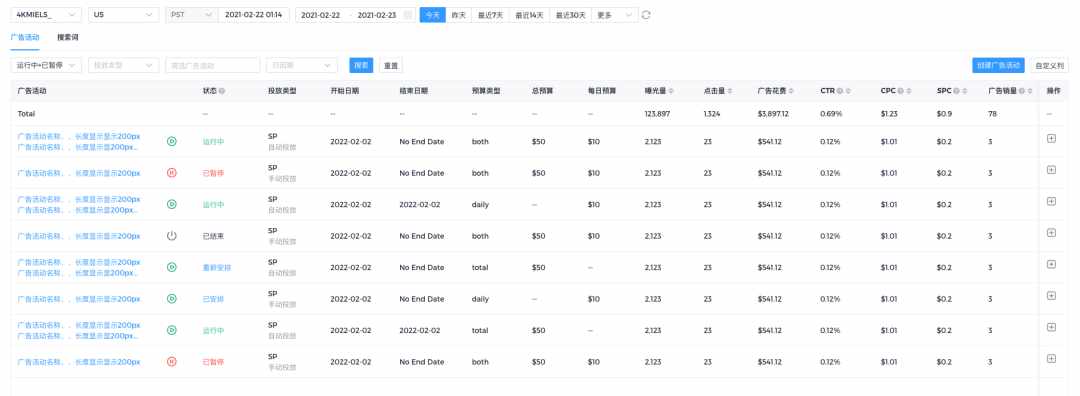
Task: Click the 自定义列 button
Action: pyautogui.click(x=1050, y=65)
